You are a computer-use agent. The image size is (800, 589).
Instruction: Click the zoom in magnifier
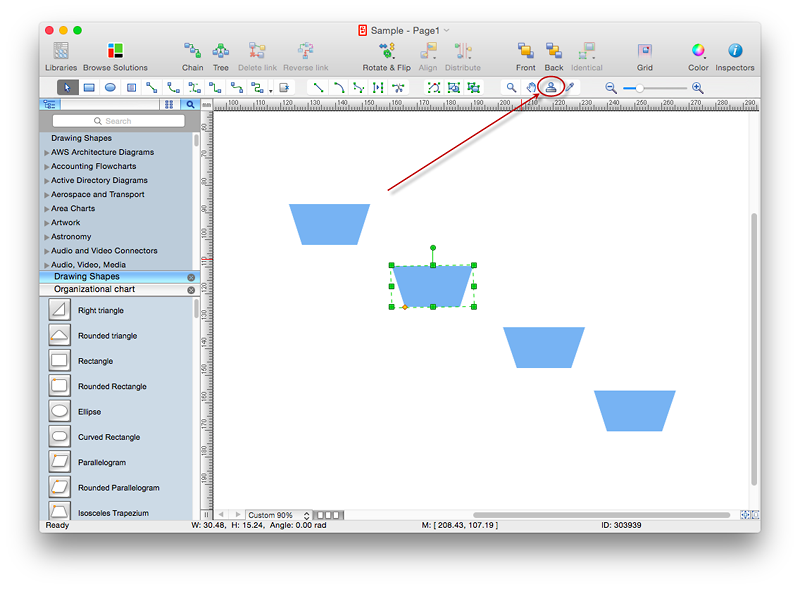click(x=697, y=88)
